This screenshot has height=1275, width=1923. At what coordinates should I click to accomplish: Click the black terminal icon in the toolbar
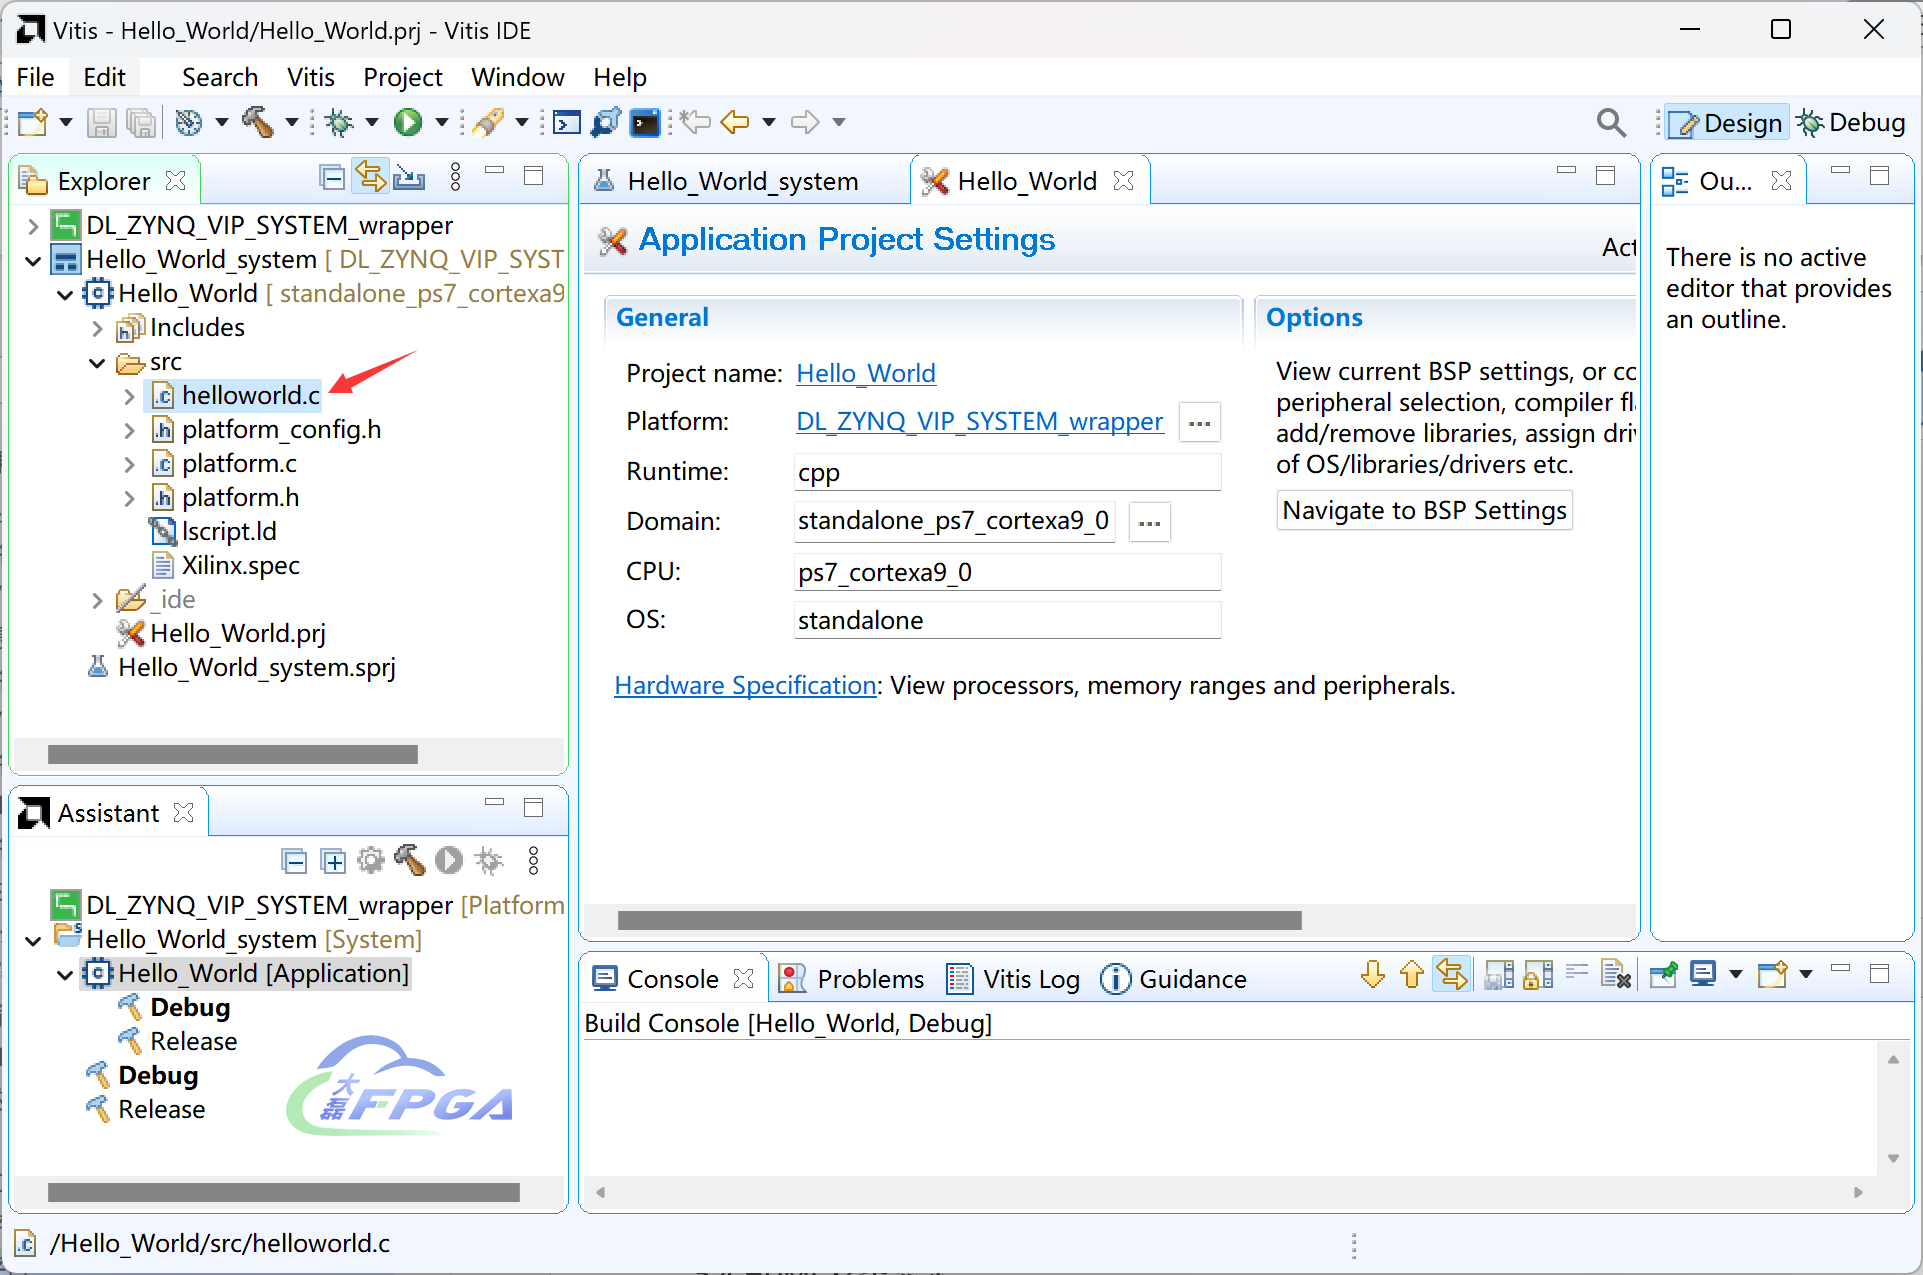645,122
